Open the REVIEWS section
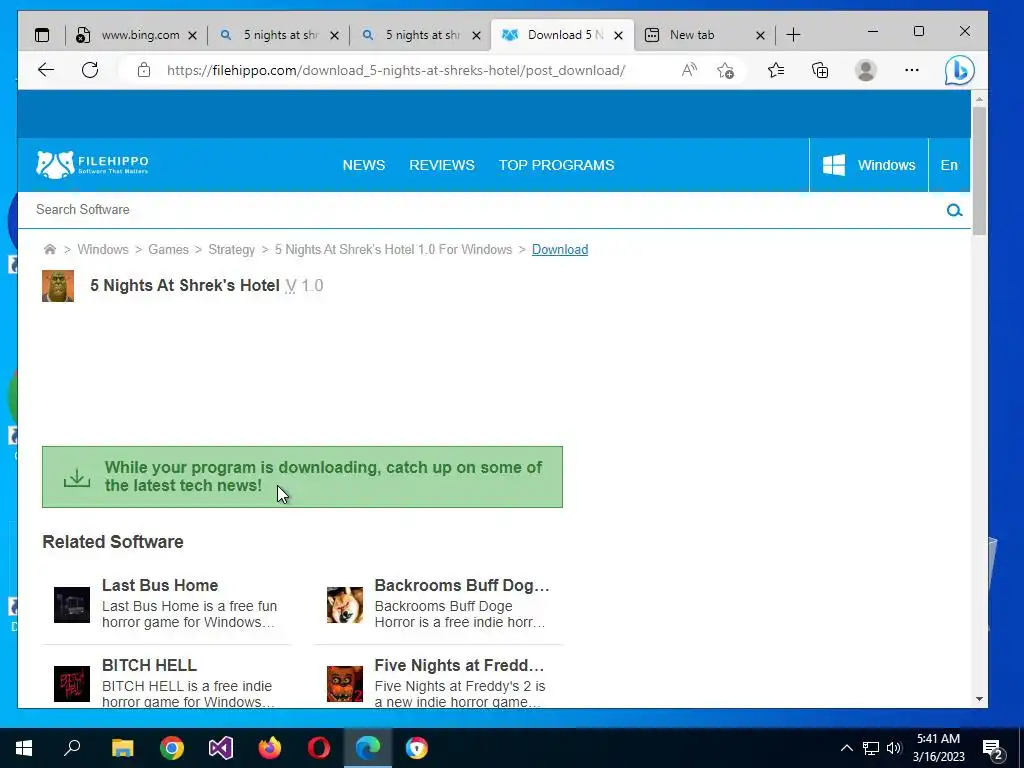The image size is (1024, 768). [442, 165]
